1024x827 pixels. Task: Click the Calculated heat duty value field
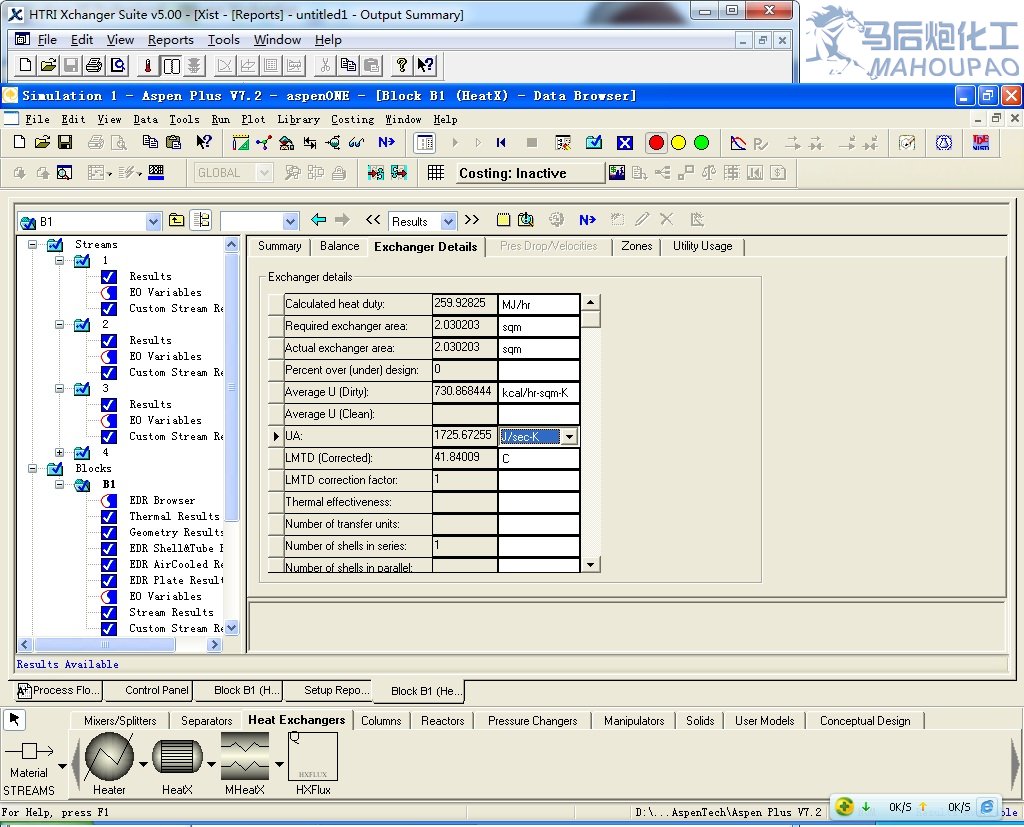pos(464,304)
